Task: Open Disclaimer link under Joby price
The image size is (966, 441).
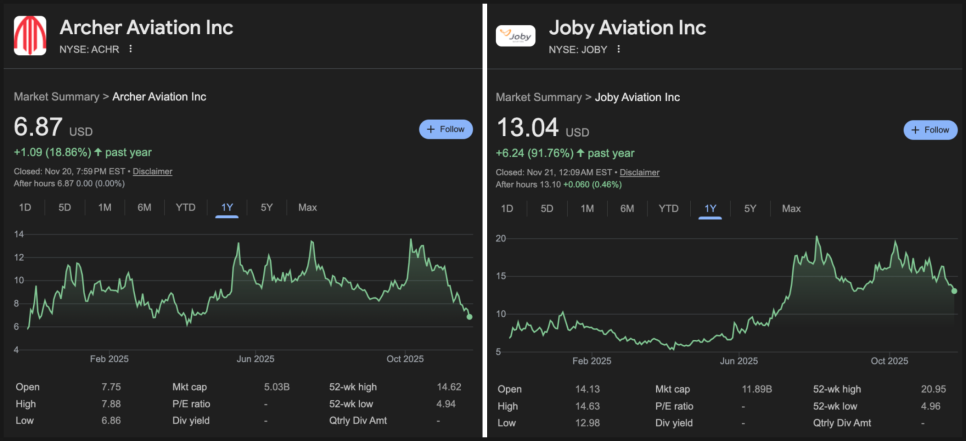Action: [x=639, y=172]
